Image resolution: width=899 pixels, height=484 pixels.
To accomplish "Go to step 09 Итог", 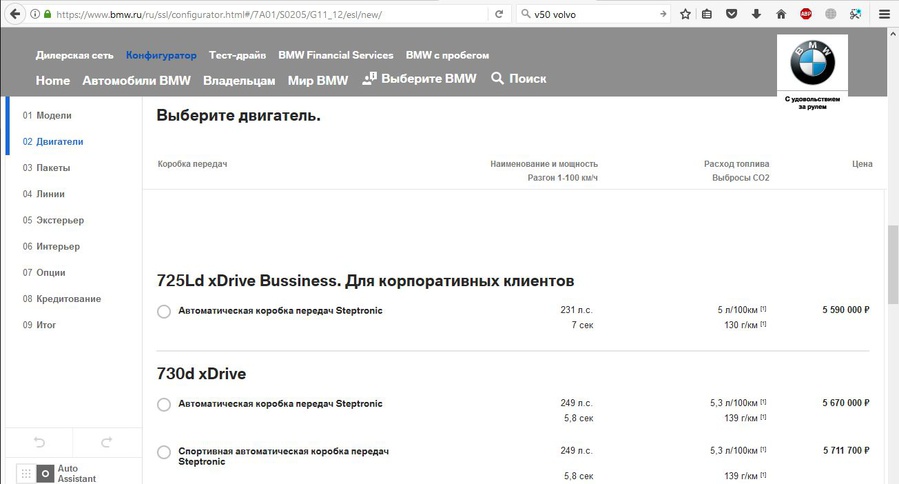I will [x=40, y=325].
